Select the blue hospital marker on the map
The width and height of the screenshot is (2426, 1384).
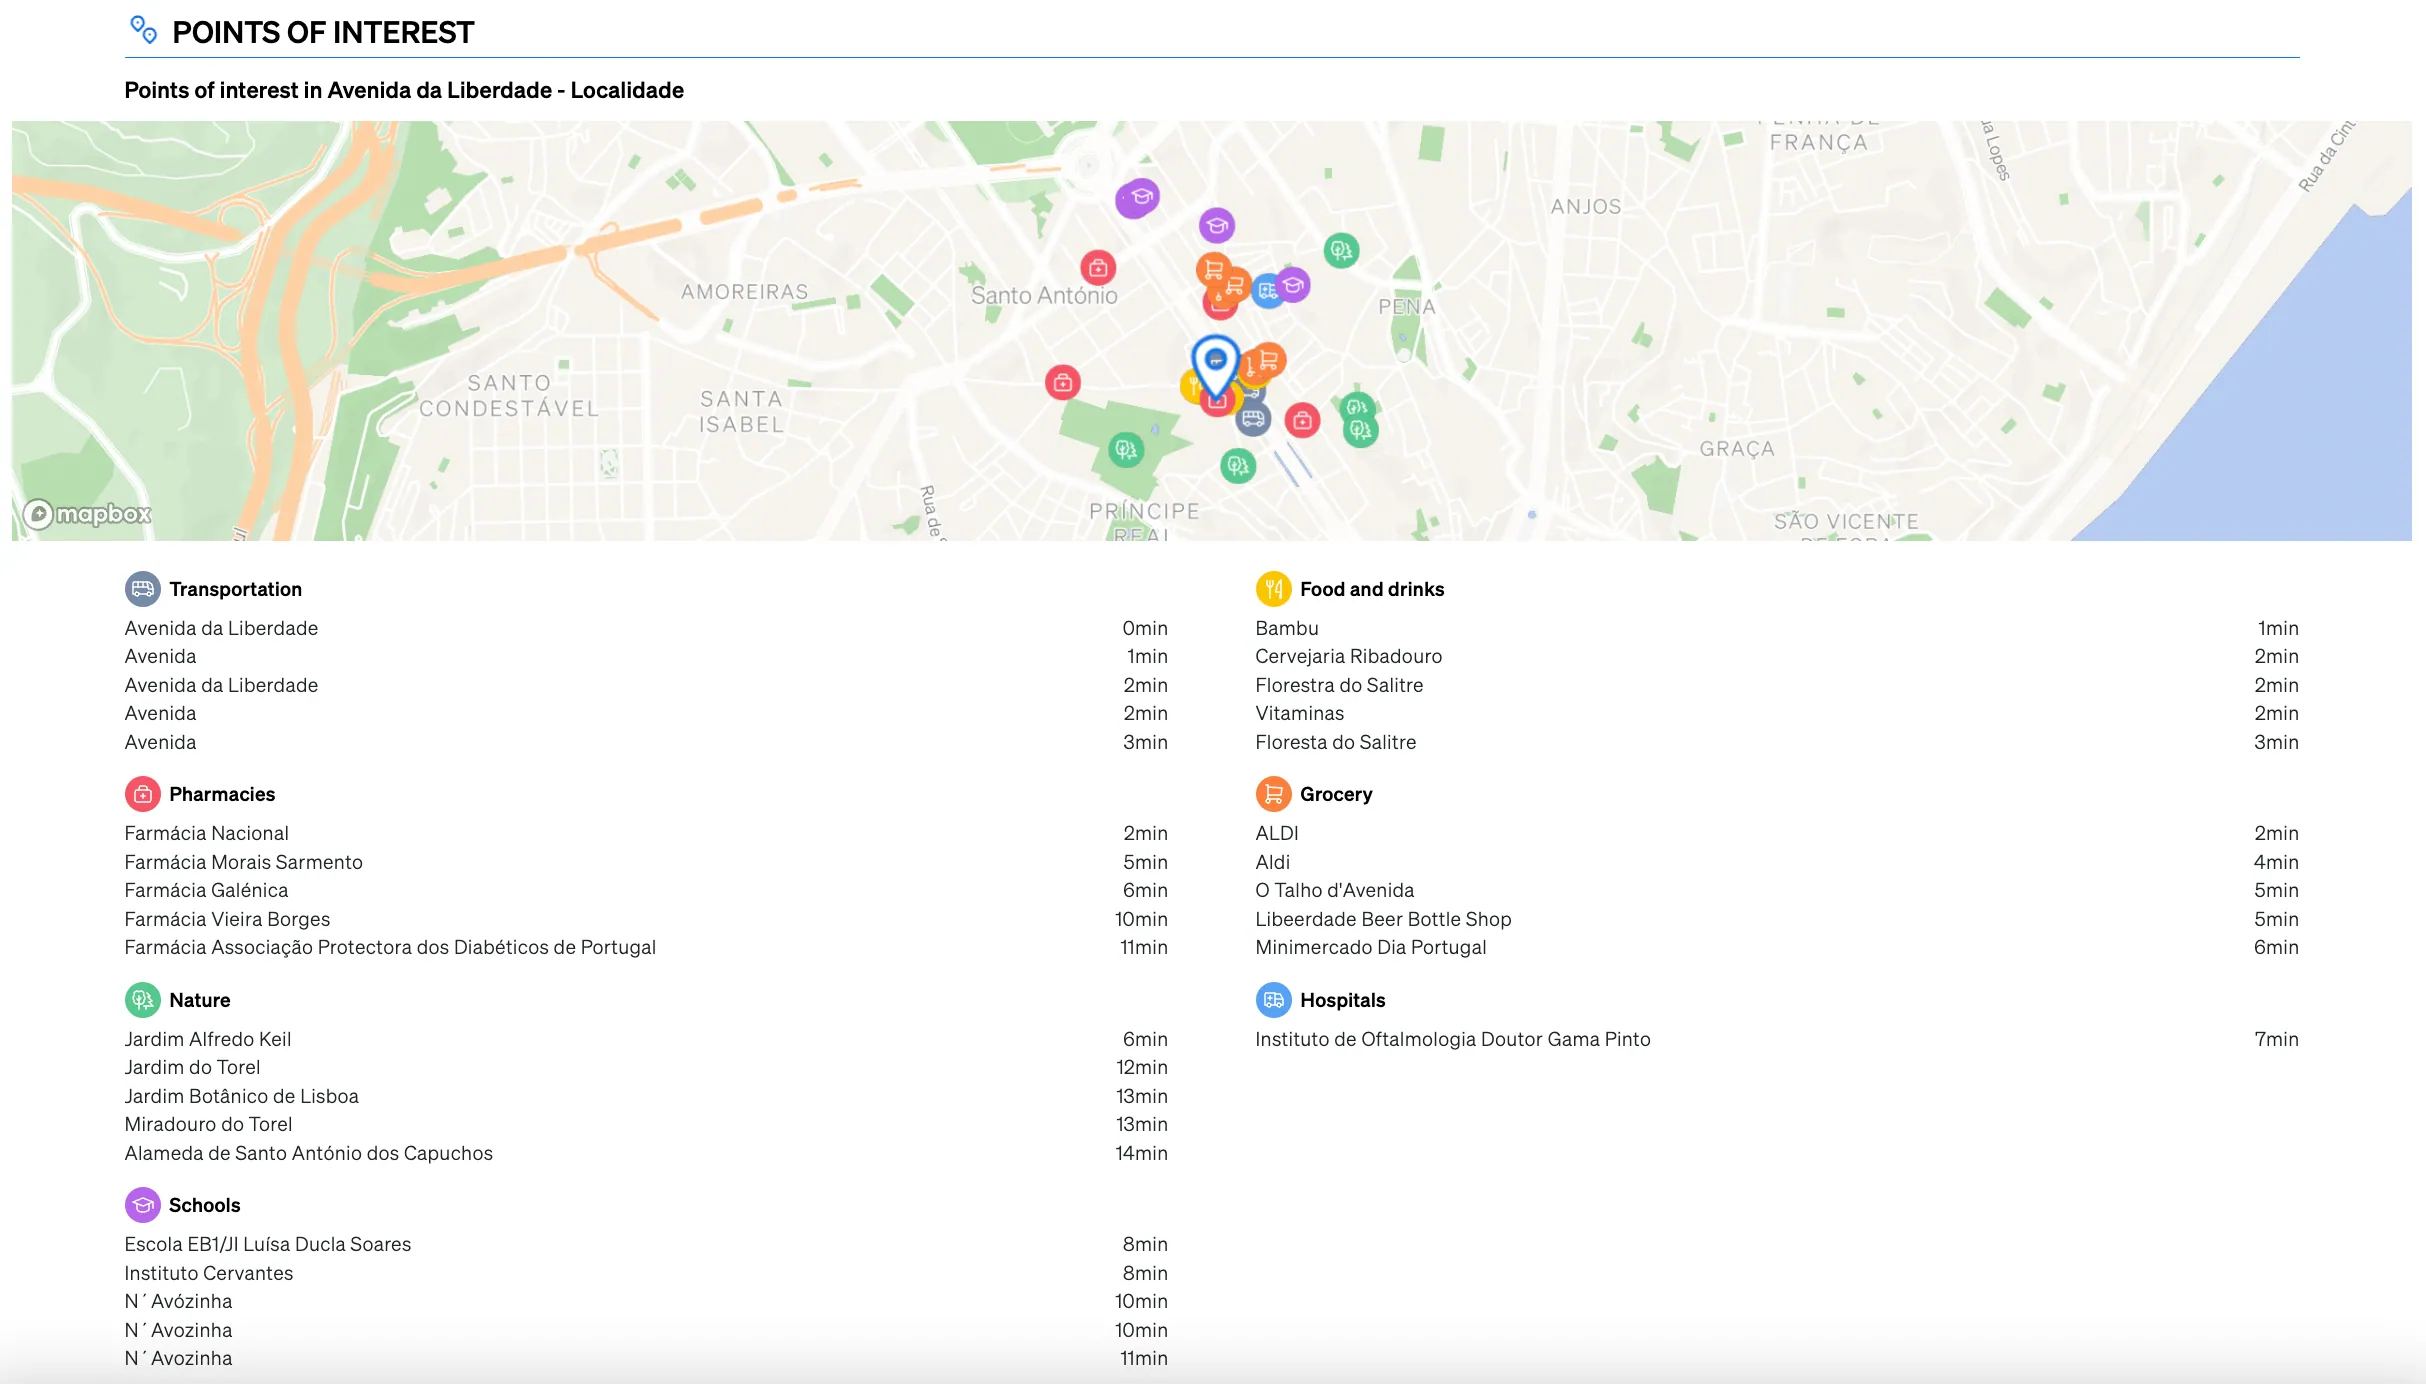tap(1267, 291)
